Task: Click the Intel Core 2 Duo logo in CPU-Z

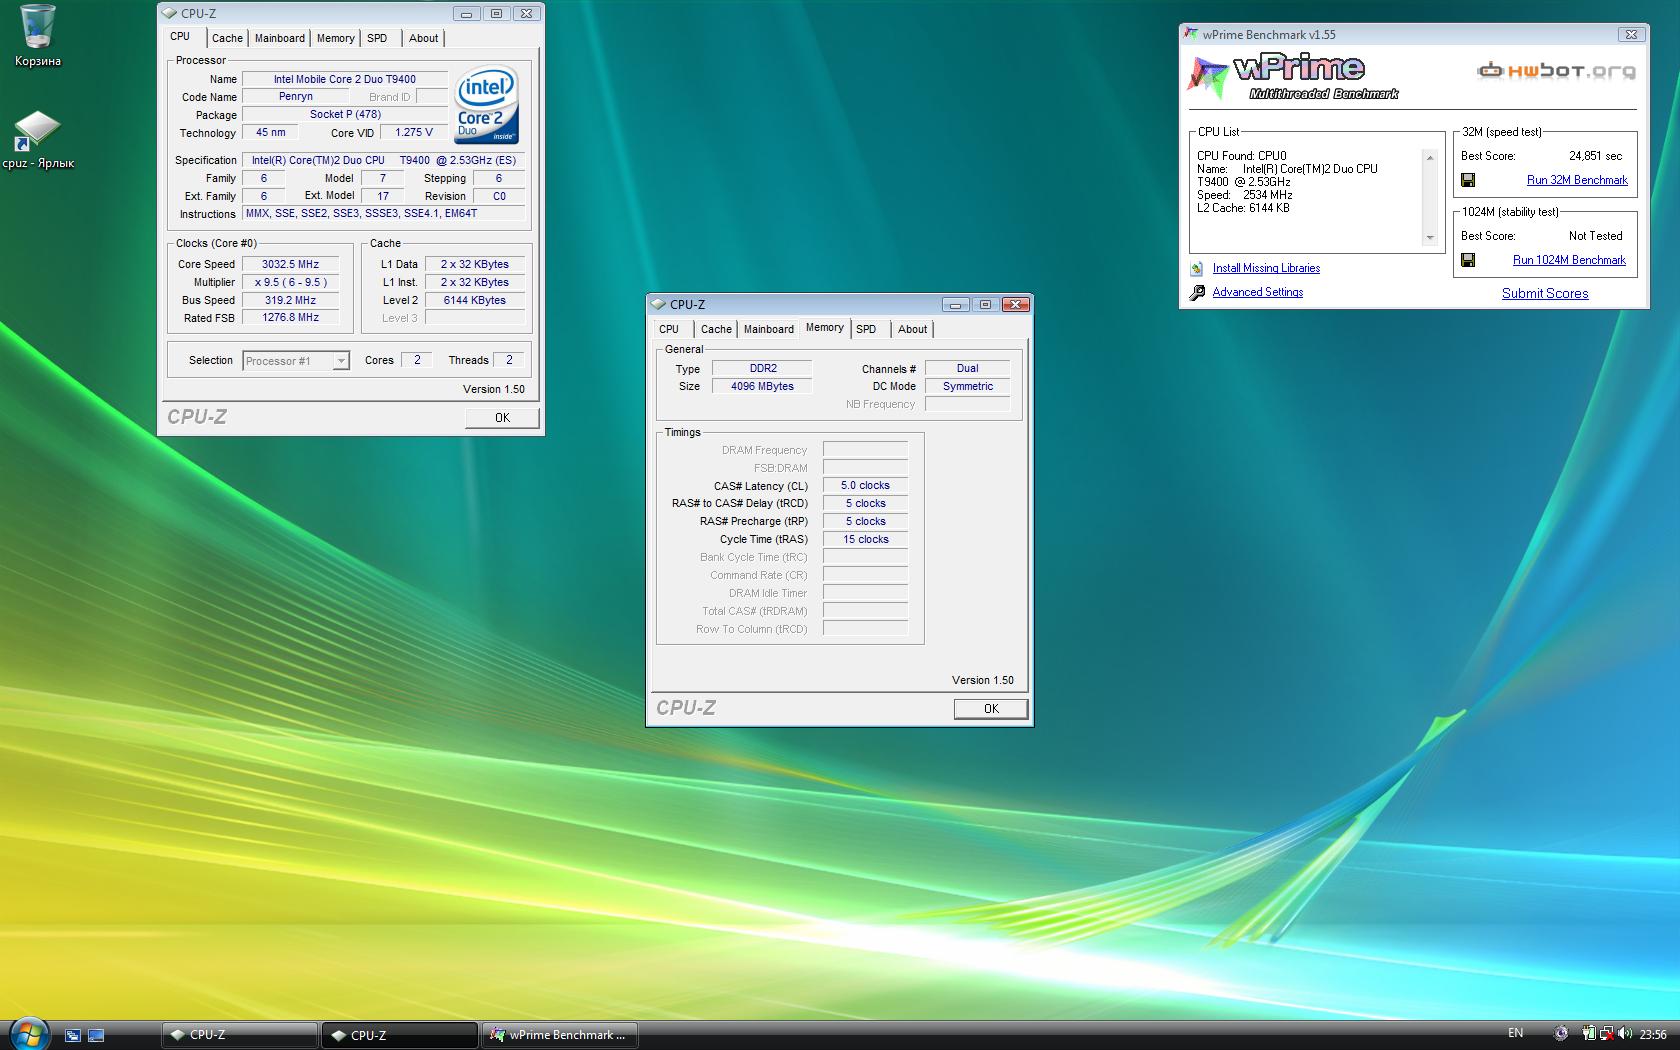Action: point(486,105)
